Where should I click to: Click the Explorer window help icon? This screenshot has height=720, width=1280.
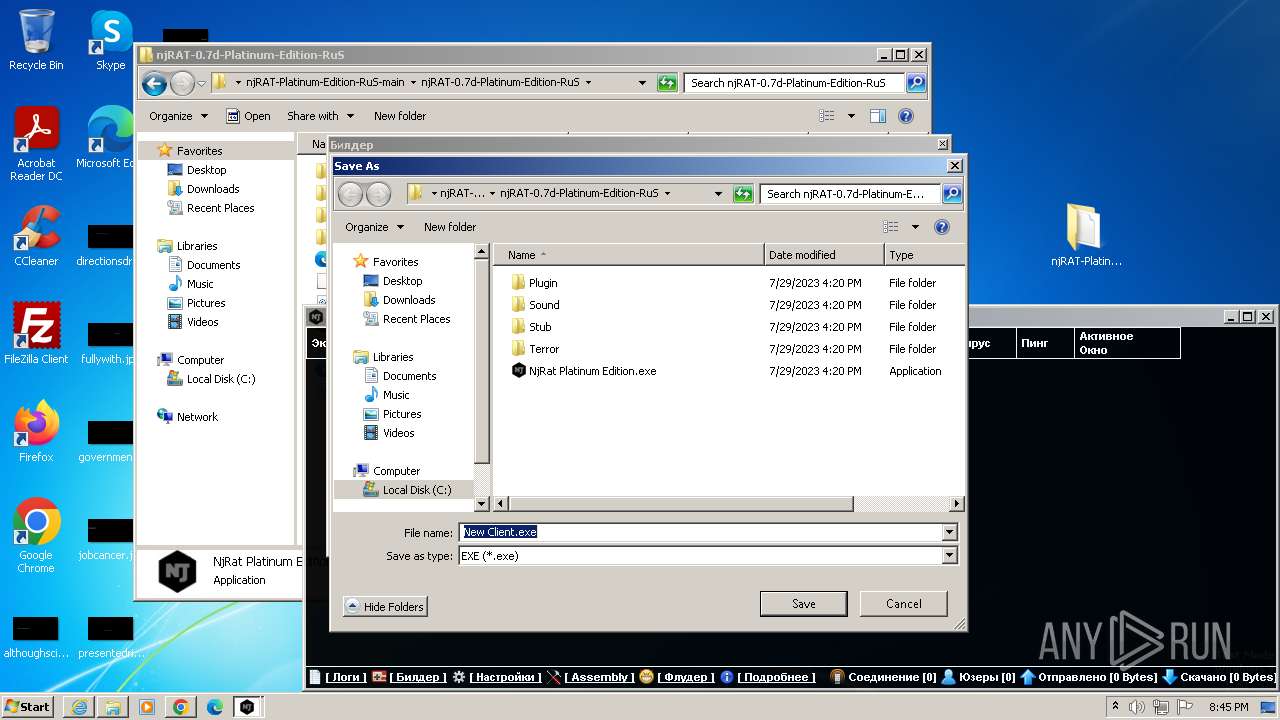tap(905, 116)
